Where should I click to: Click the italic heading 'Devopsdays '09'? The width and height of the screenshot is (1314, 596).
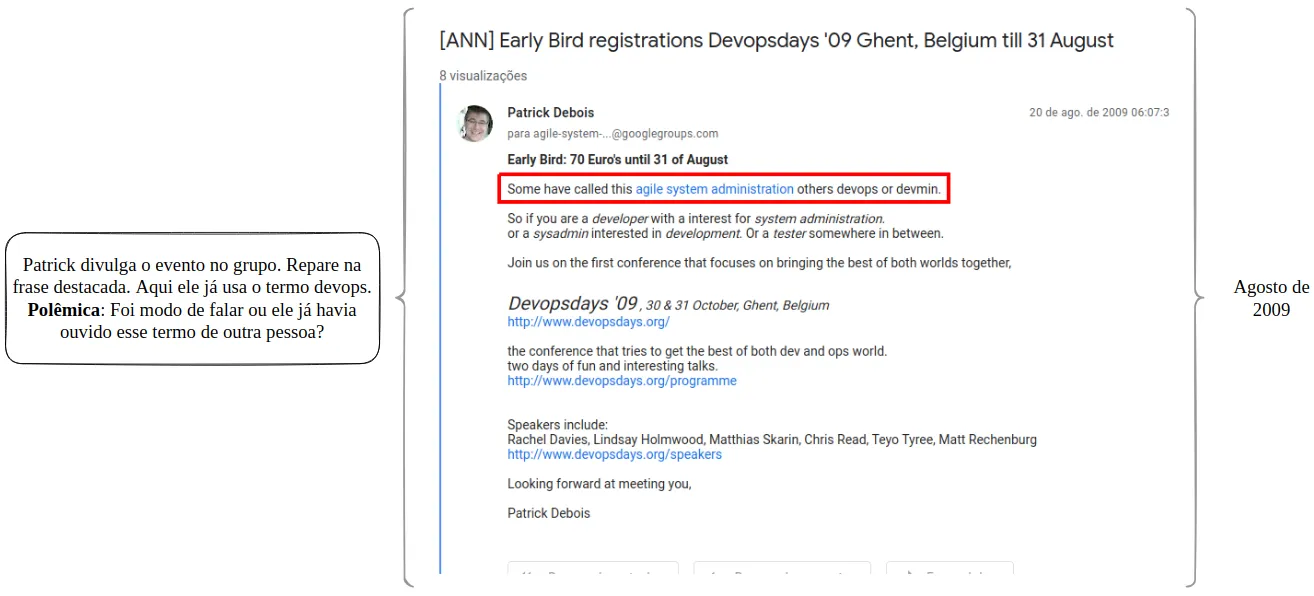coord(572,303)
